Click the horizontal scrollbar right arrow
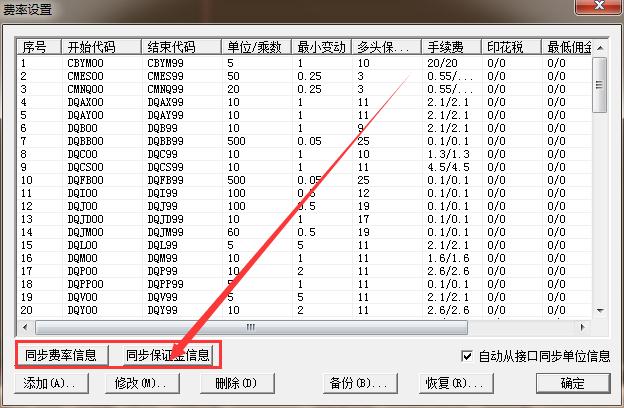This screenshot has height=408, width=624. pyautogui.click(x=584, y=327)
